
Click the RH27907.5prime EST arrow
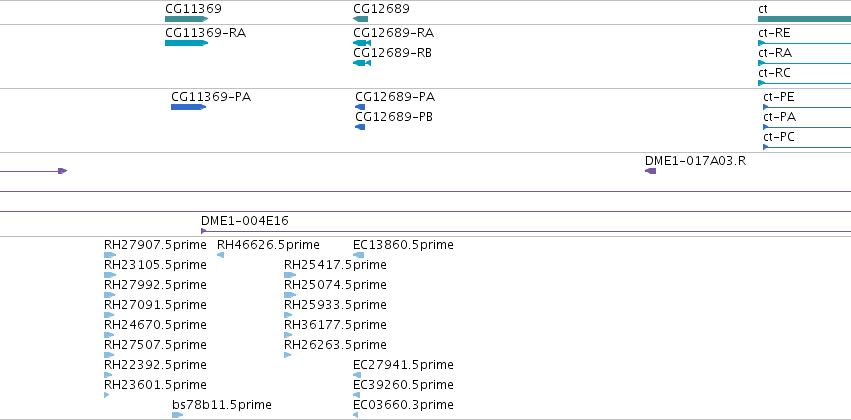click(110, 255)
